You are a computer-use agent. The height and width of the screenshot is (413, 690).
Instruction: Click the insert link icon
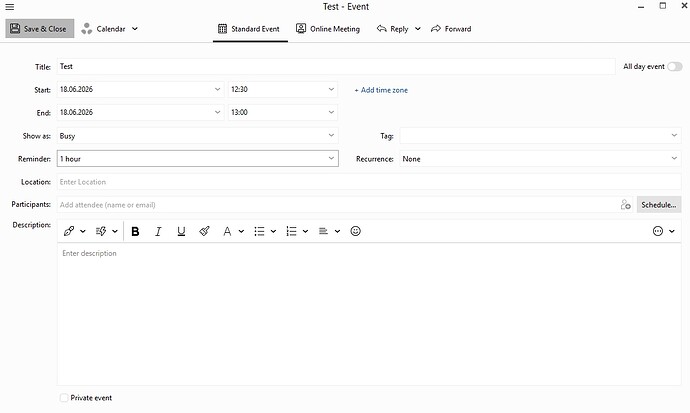tap(69, 231)
